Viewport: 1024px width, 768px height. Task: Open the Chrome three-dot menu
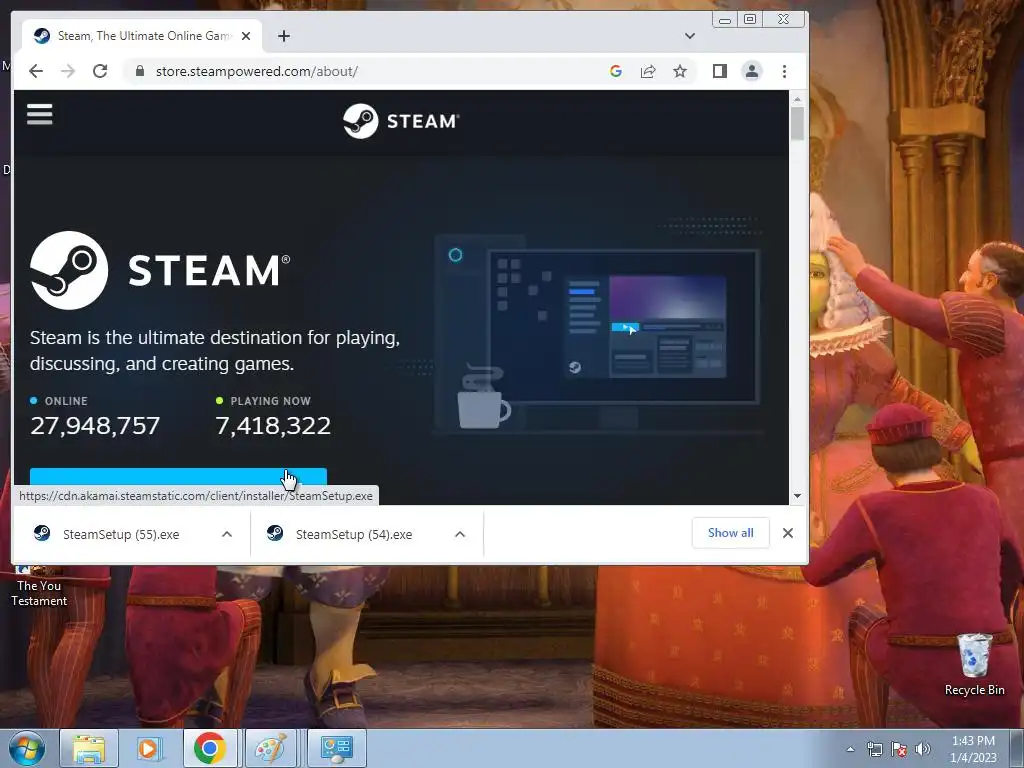pos(784,71)
